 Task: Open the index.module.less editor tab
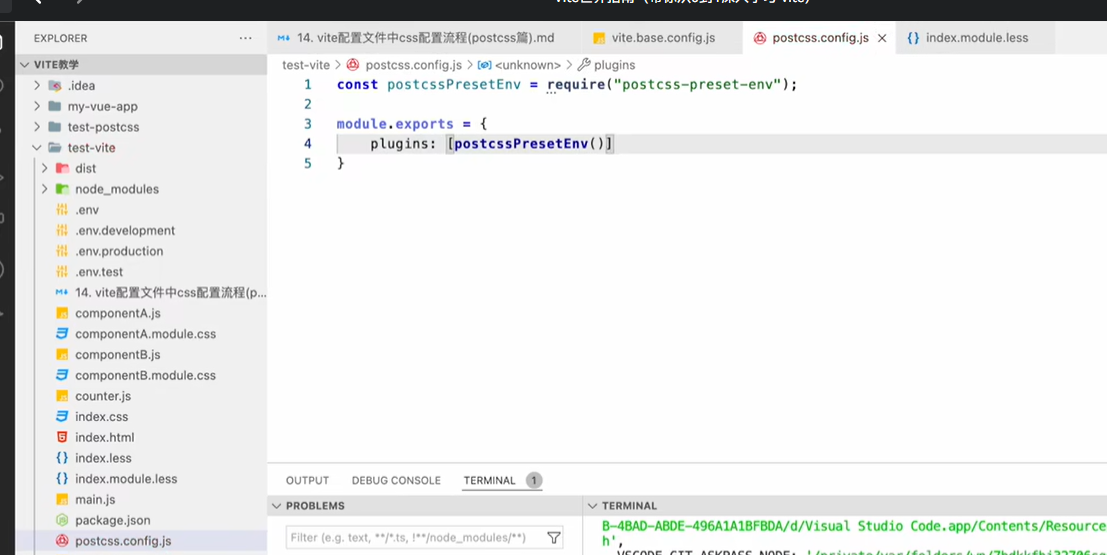pos(976,38)
